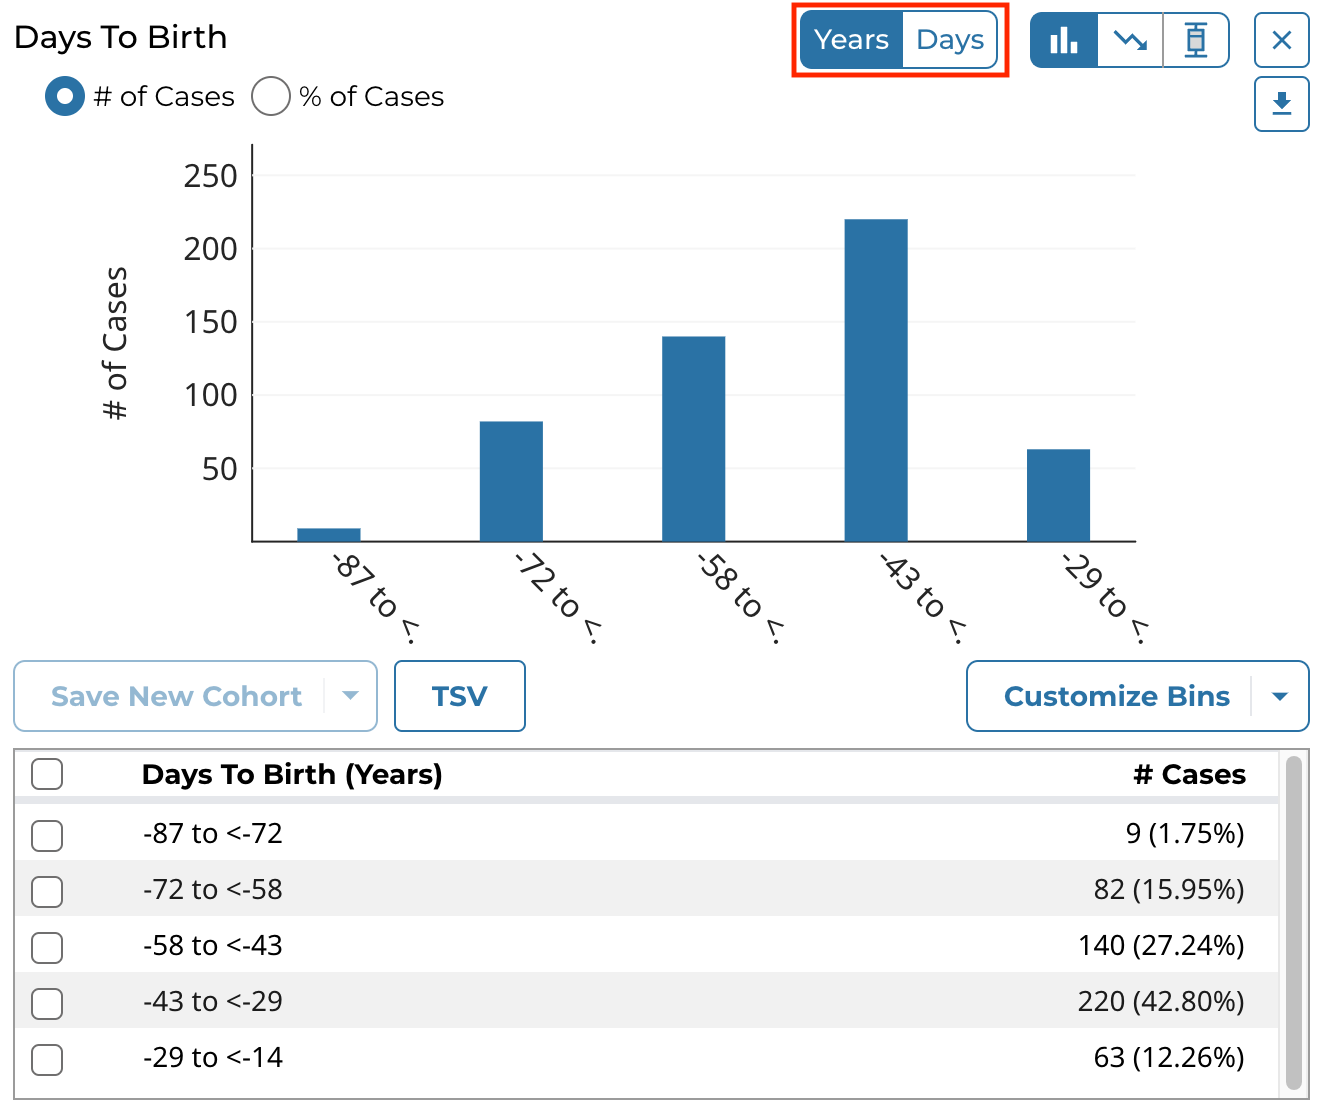Select the # of Cases radio button
The image size is (1322, 1114).
pyautogui.click(x=65, y=97)
